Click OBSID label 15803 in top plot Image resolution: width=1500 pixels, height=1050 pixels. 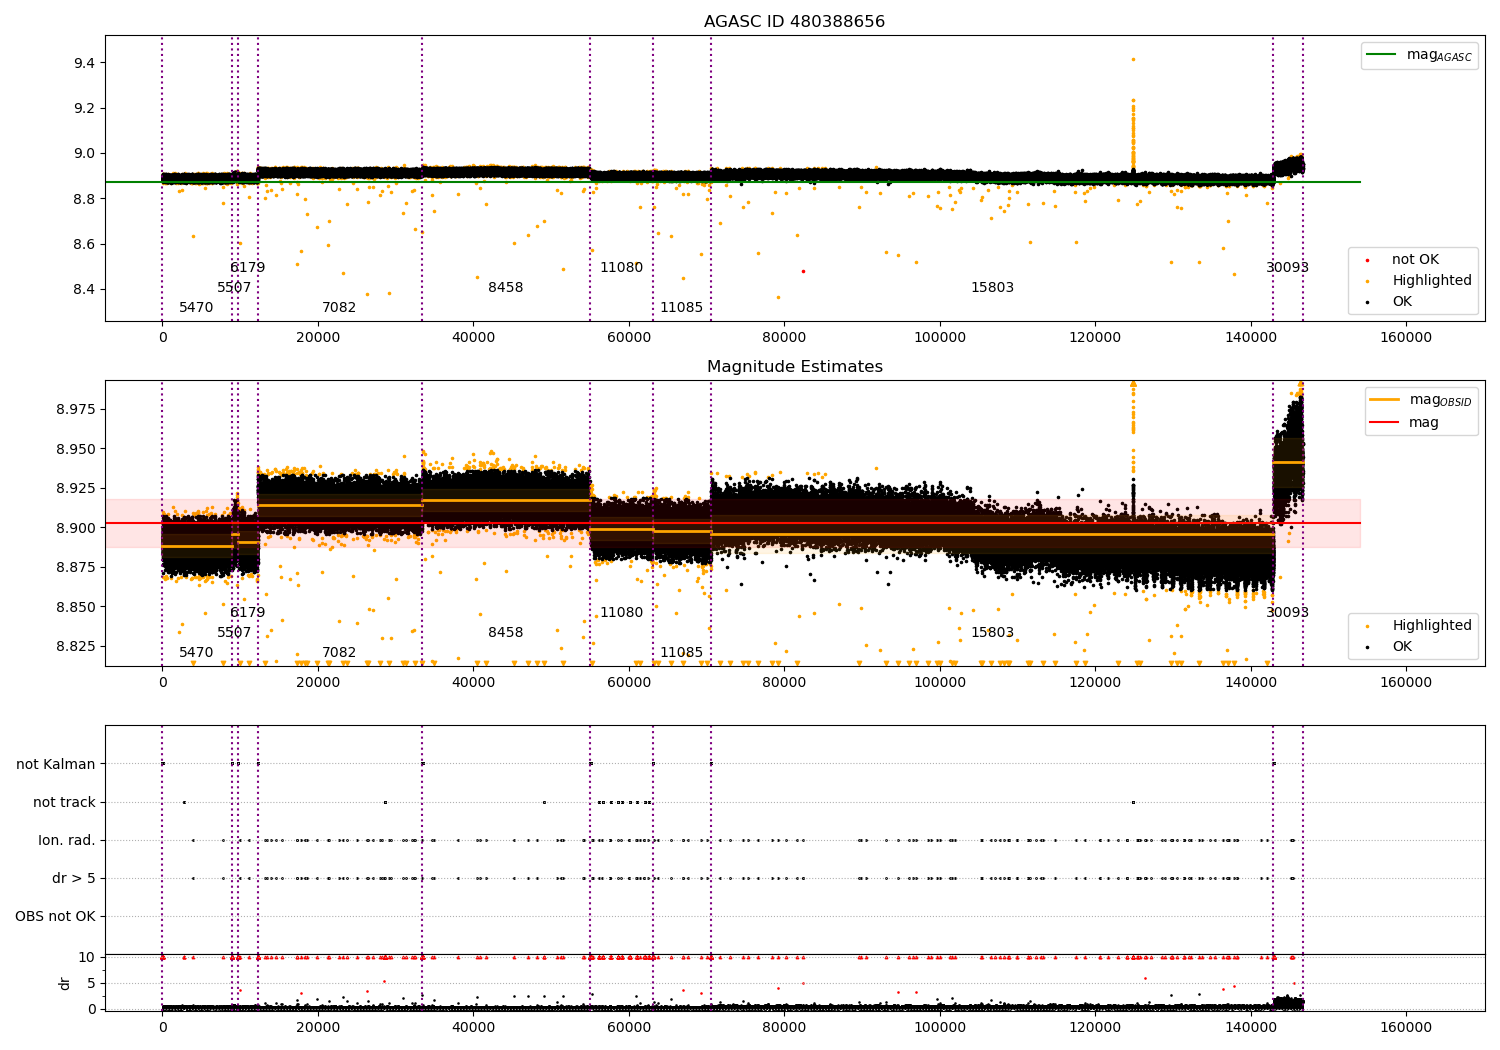click(992, 288)
